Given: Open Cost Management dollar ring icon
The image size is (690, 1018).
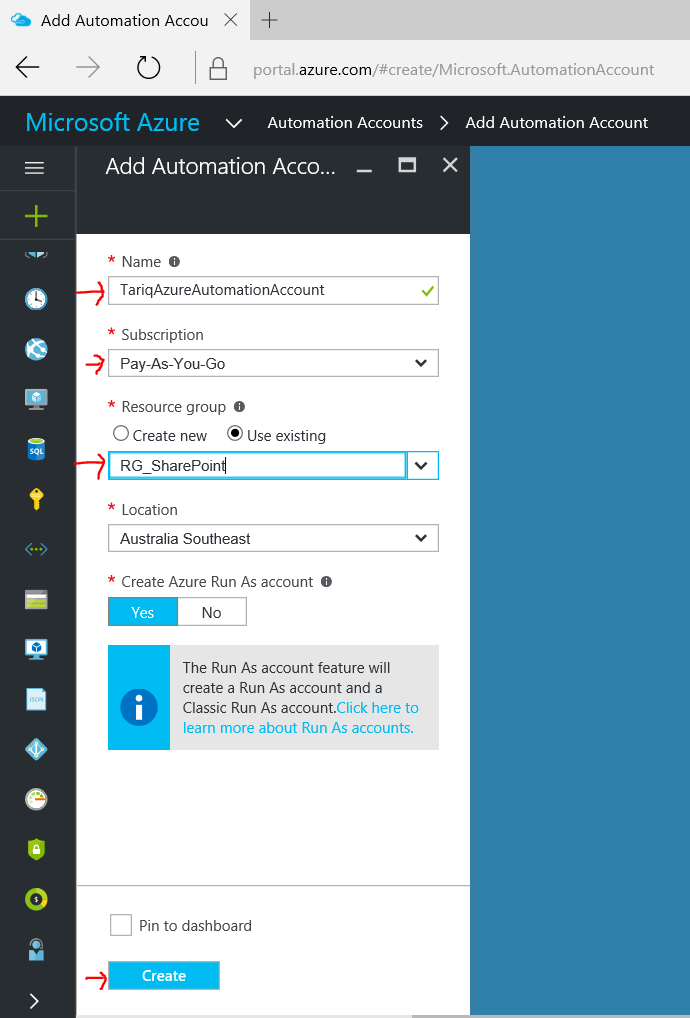Looking at the screenshot, I should pyautogui.click(x=36, y=899).
